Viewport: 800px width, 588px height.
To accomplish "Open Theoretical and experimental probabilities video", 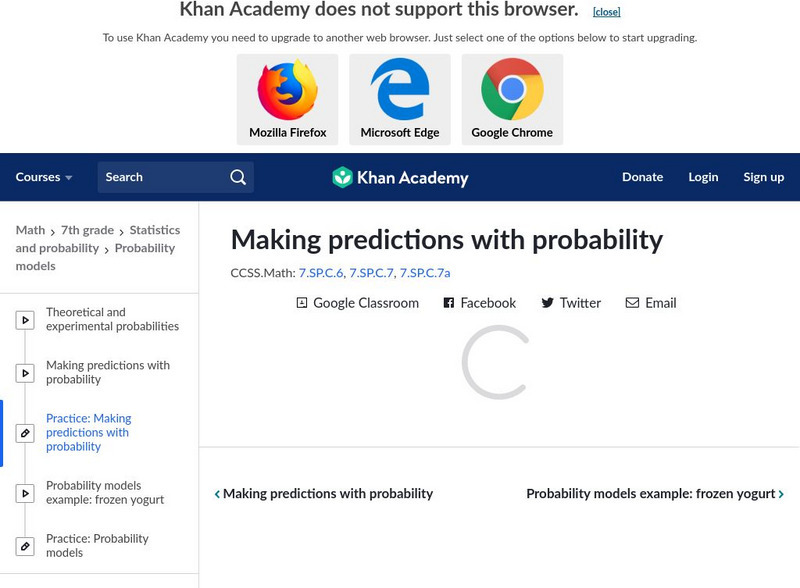I will 112,319.
